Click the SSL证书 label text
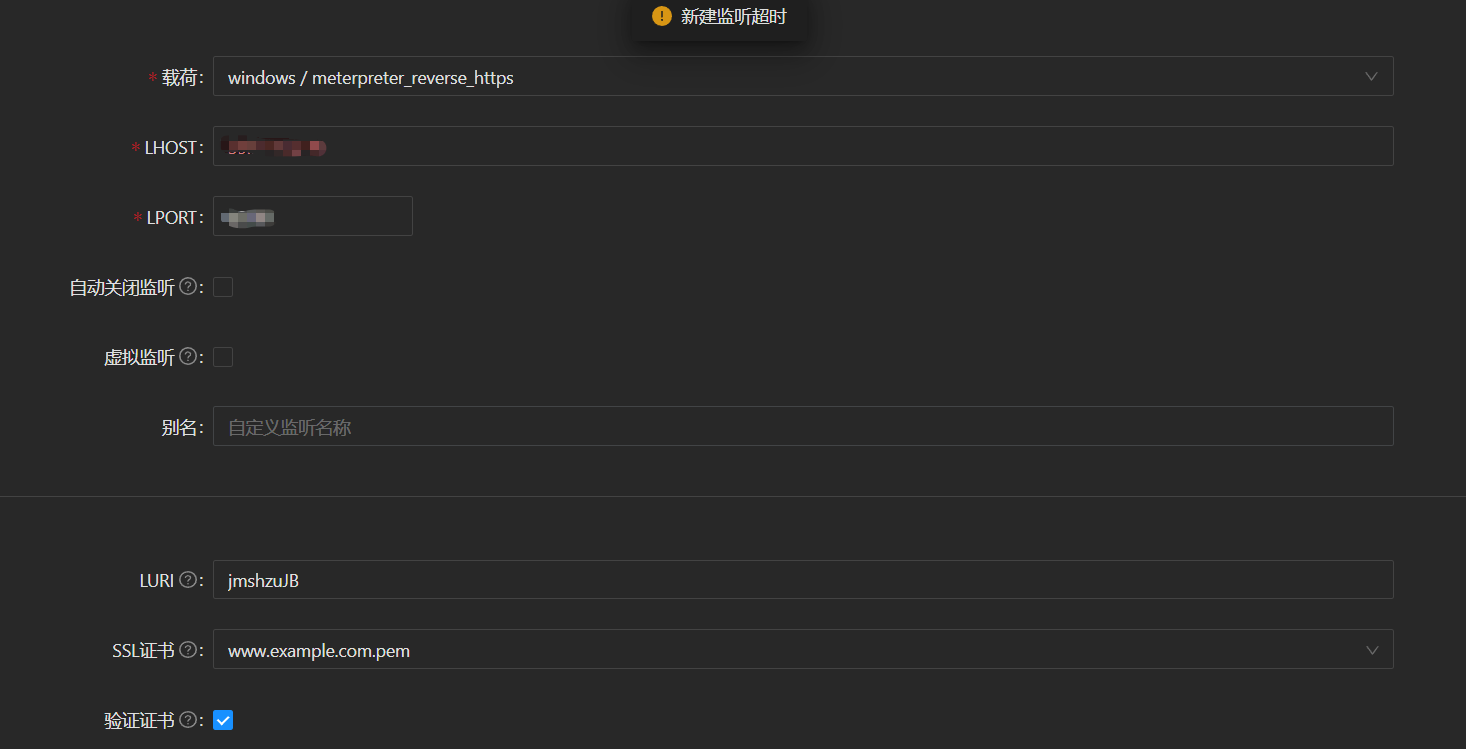1466x749 pixels. point(144,650)
